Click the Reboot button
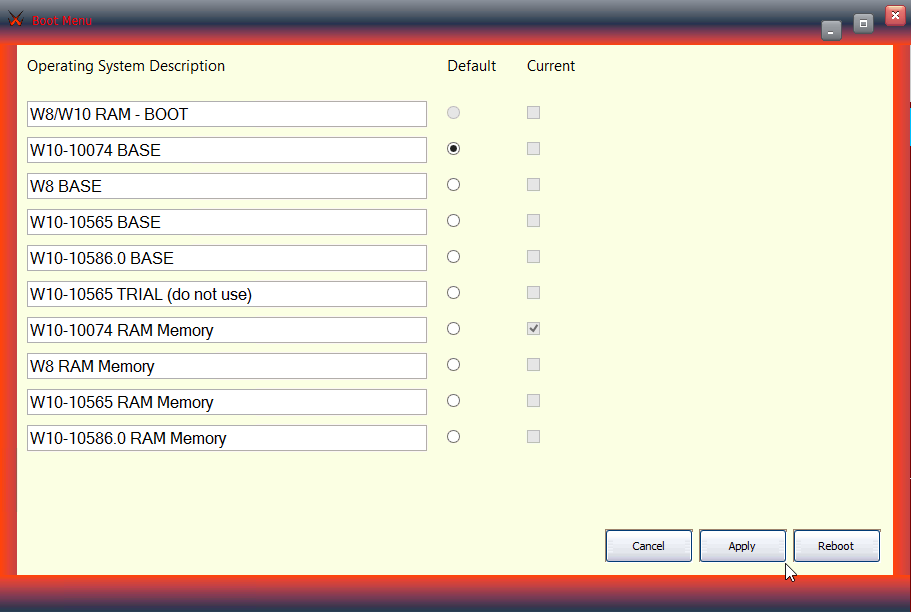 837,546
